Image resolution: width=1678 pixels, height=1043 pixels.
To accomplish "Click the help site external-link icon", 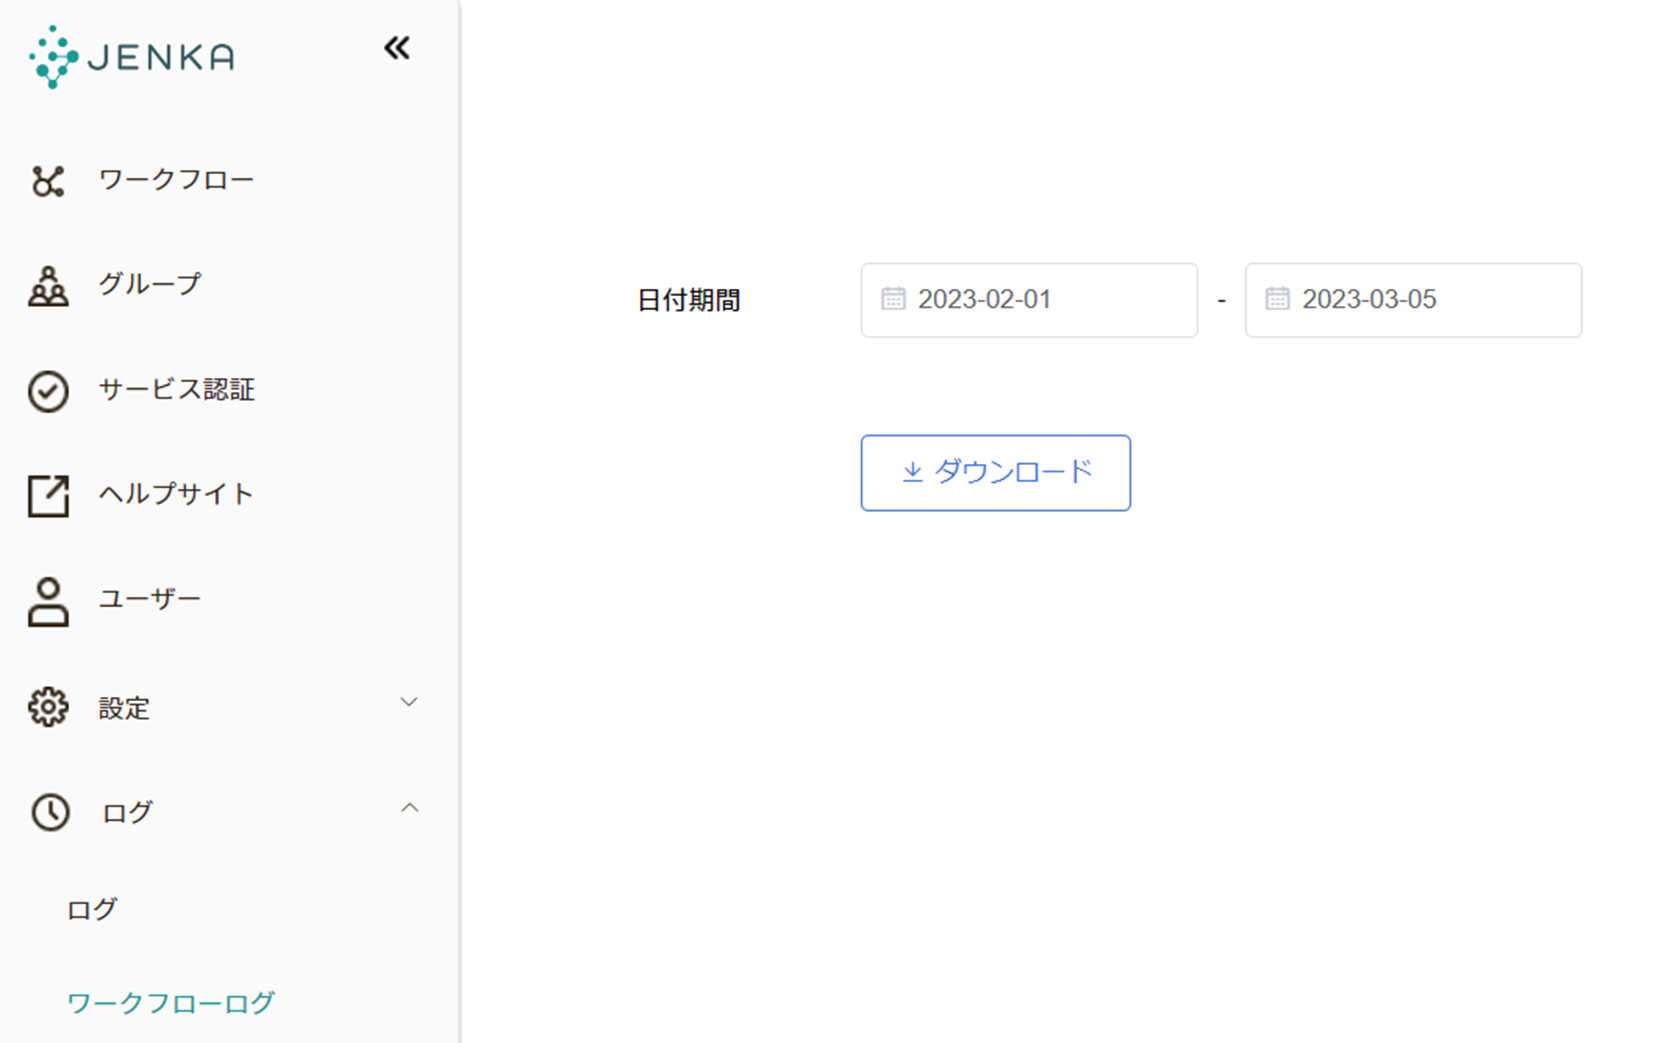I will (48, 496).
